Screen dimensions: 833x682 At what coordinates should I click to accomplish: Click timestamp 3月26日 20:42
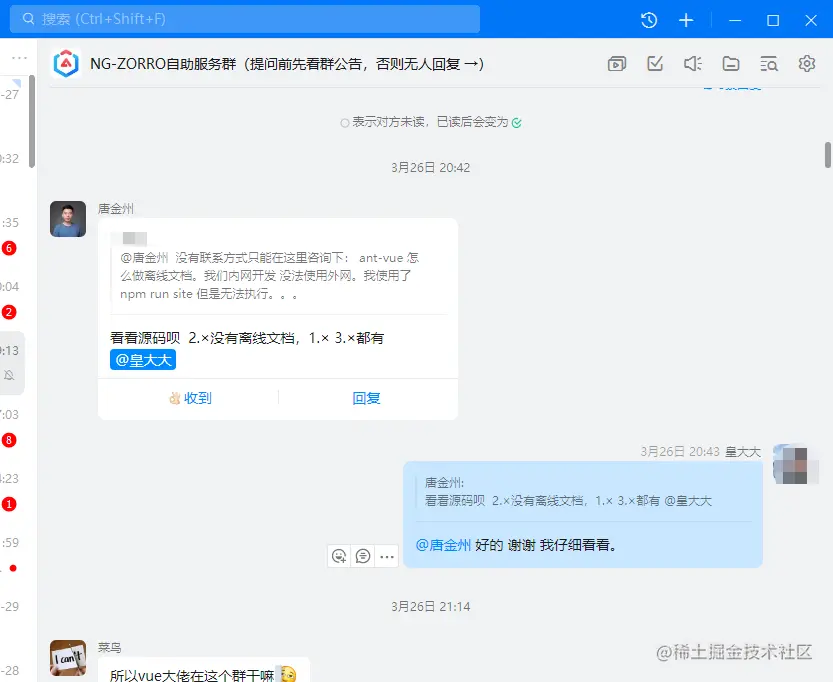click(430, 168)
